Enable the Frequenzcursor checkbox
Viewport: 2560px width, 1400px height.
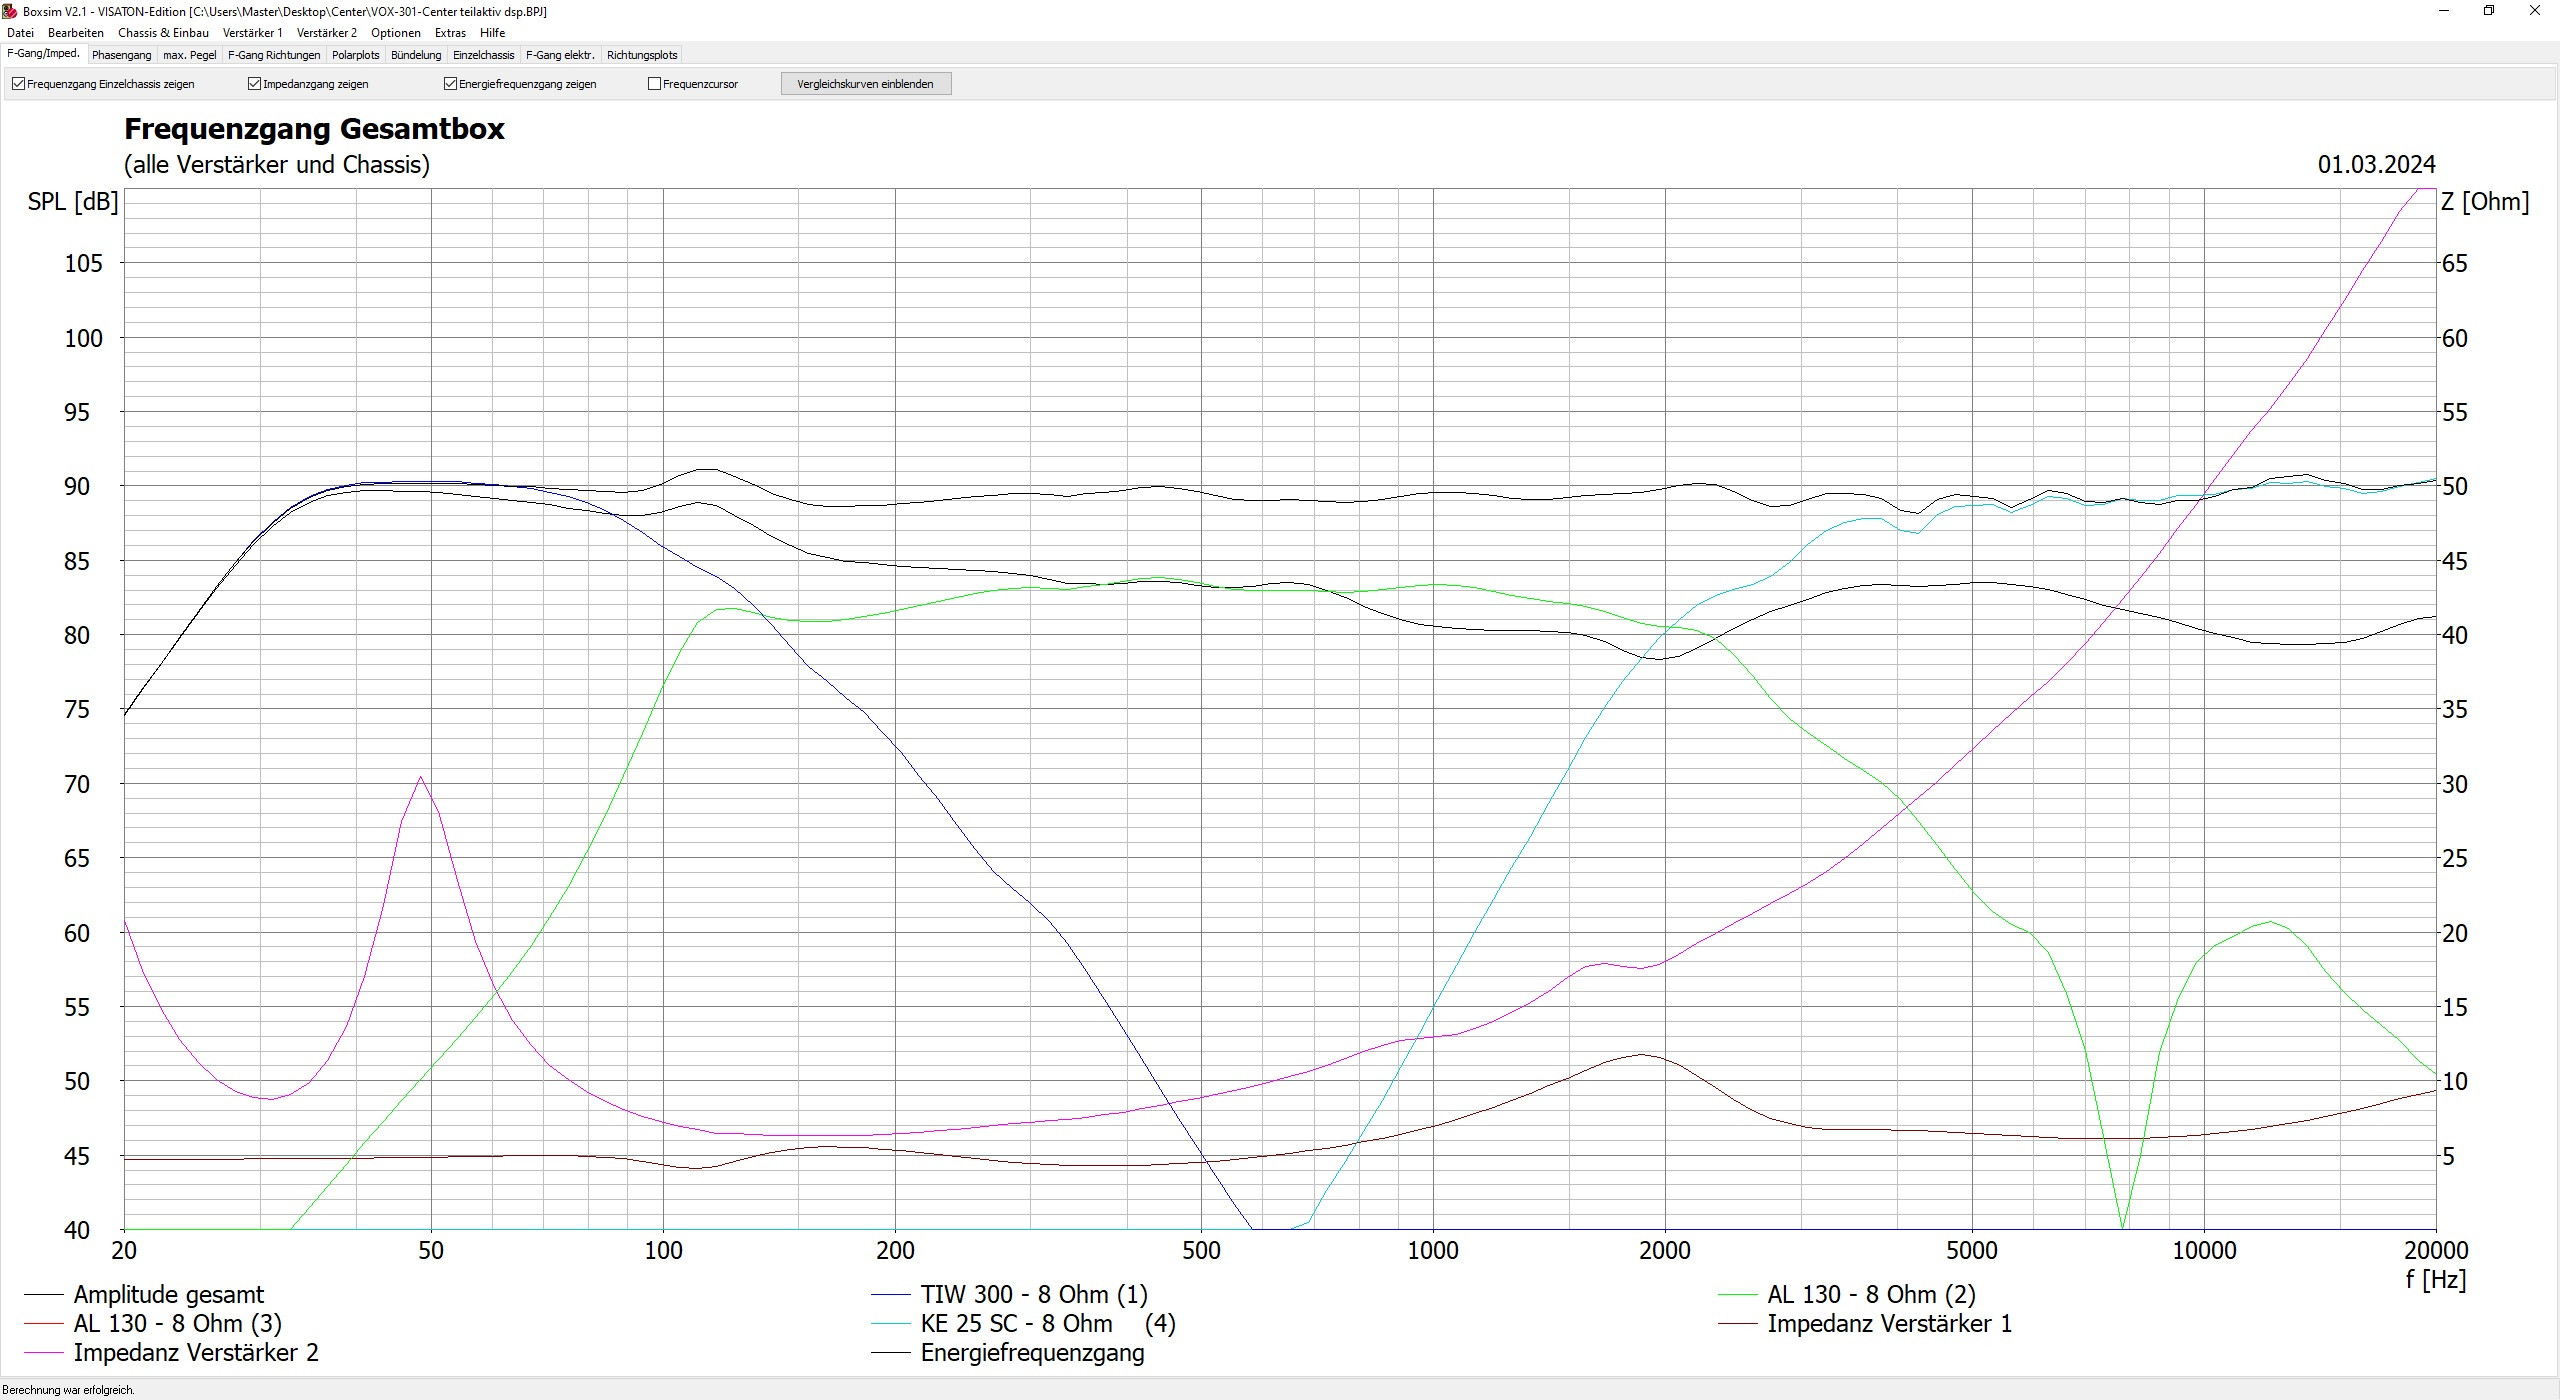(654, 84)
